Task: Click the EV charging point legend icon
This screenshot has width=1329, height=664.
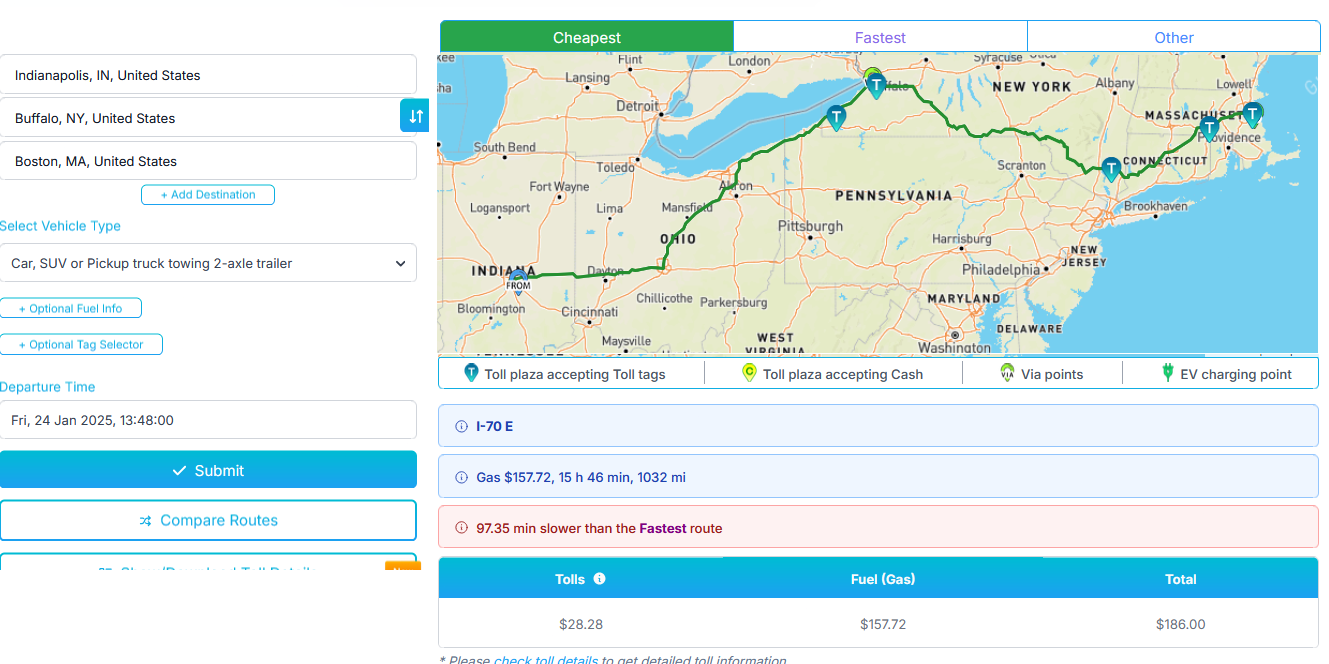Action: 1166,374
